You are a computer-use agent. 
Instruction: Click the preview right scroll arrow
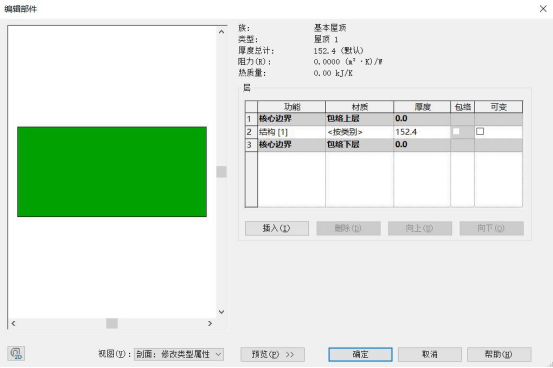coord(210,323)
